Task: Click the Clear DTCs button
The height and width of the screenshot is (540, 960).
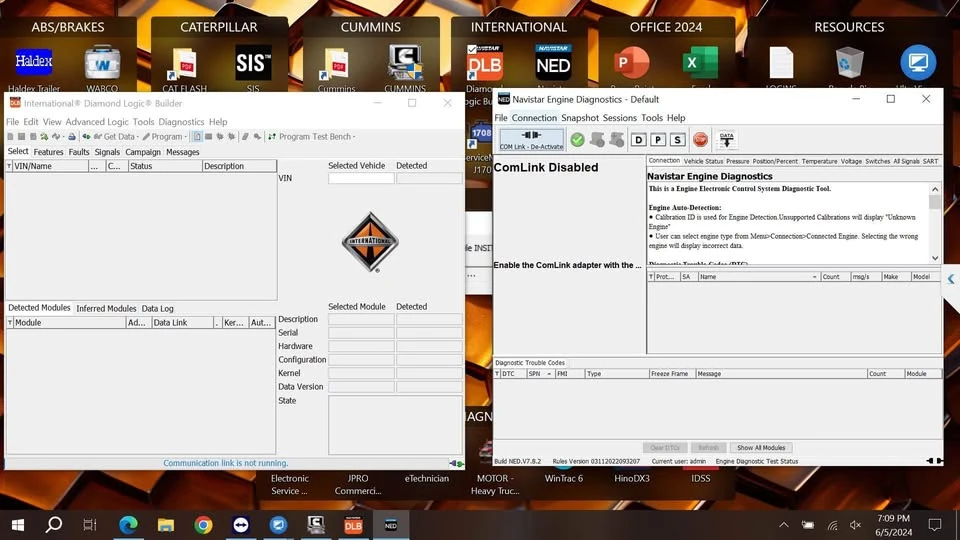Action: [x=665, y=448]
